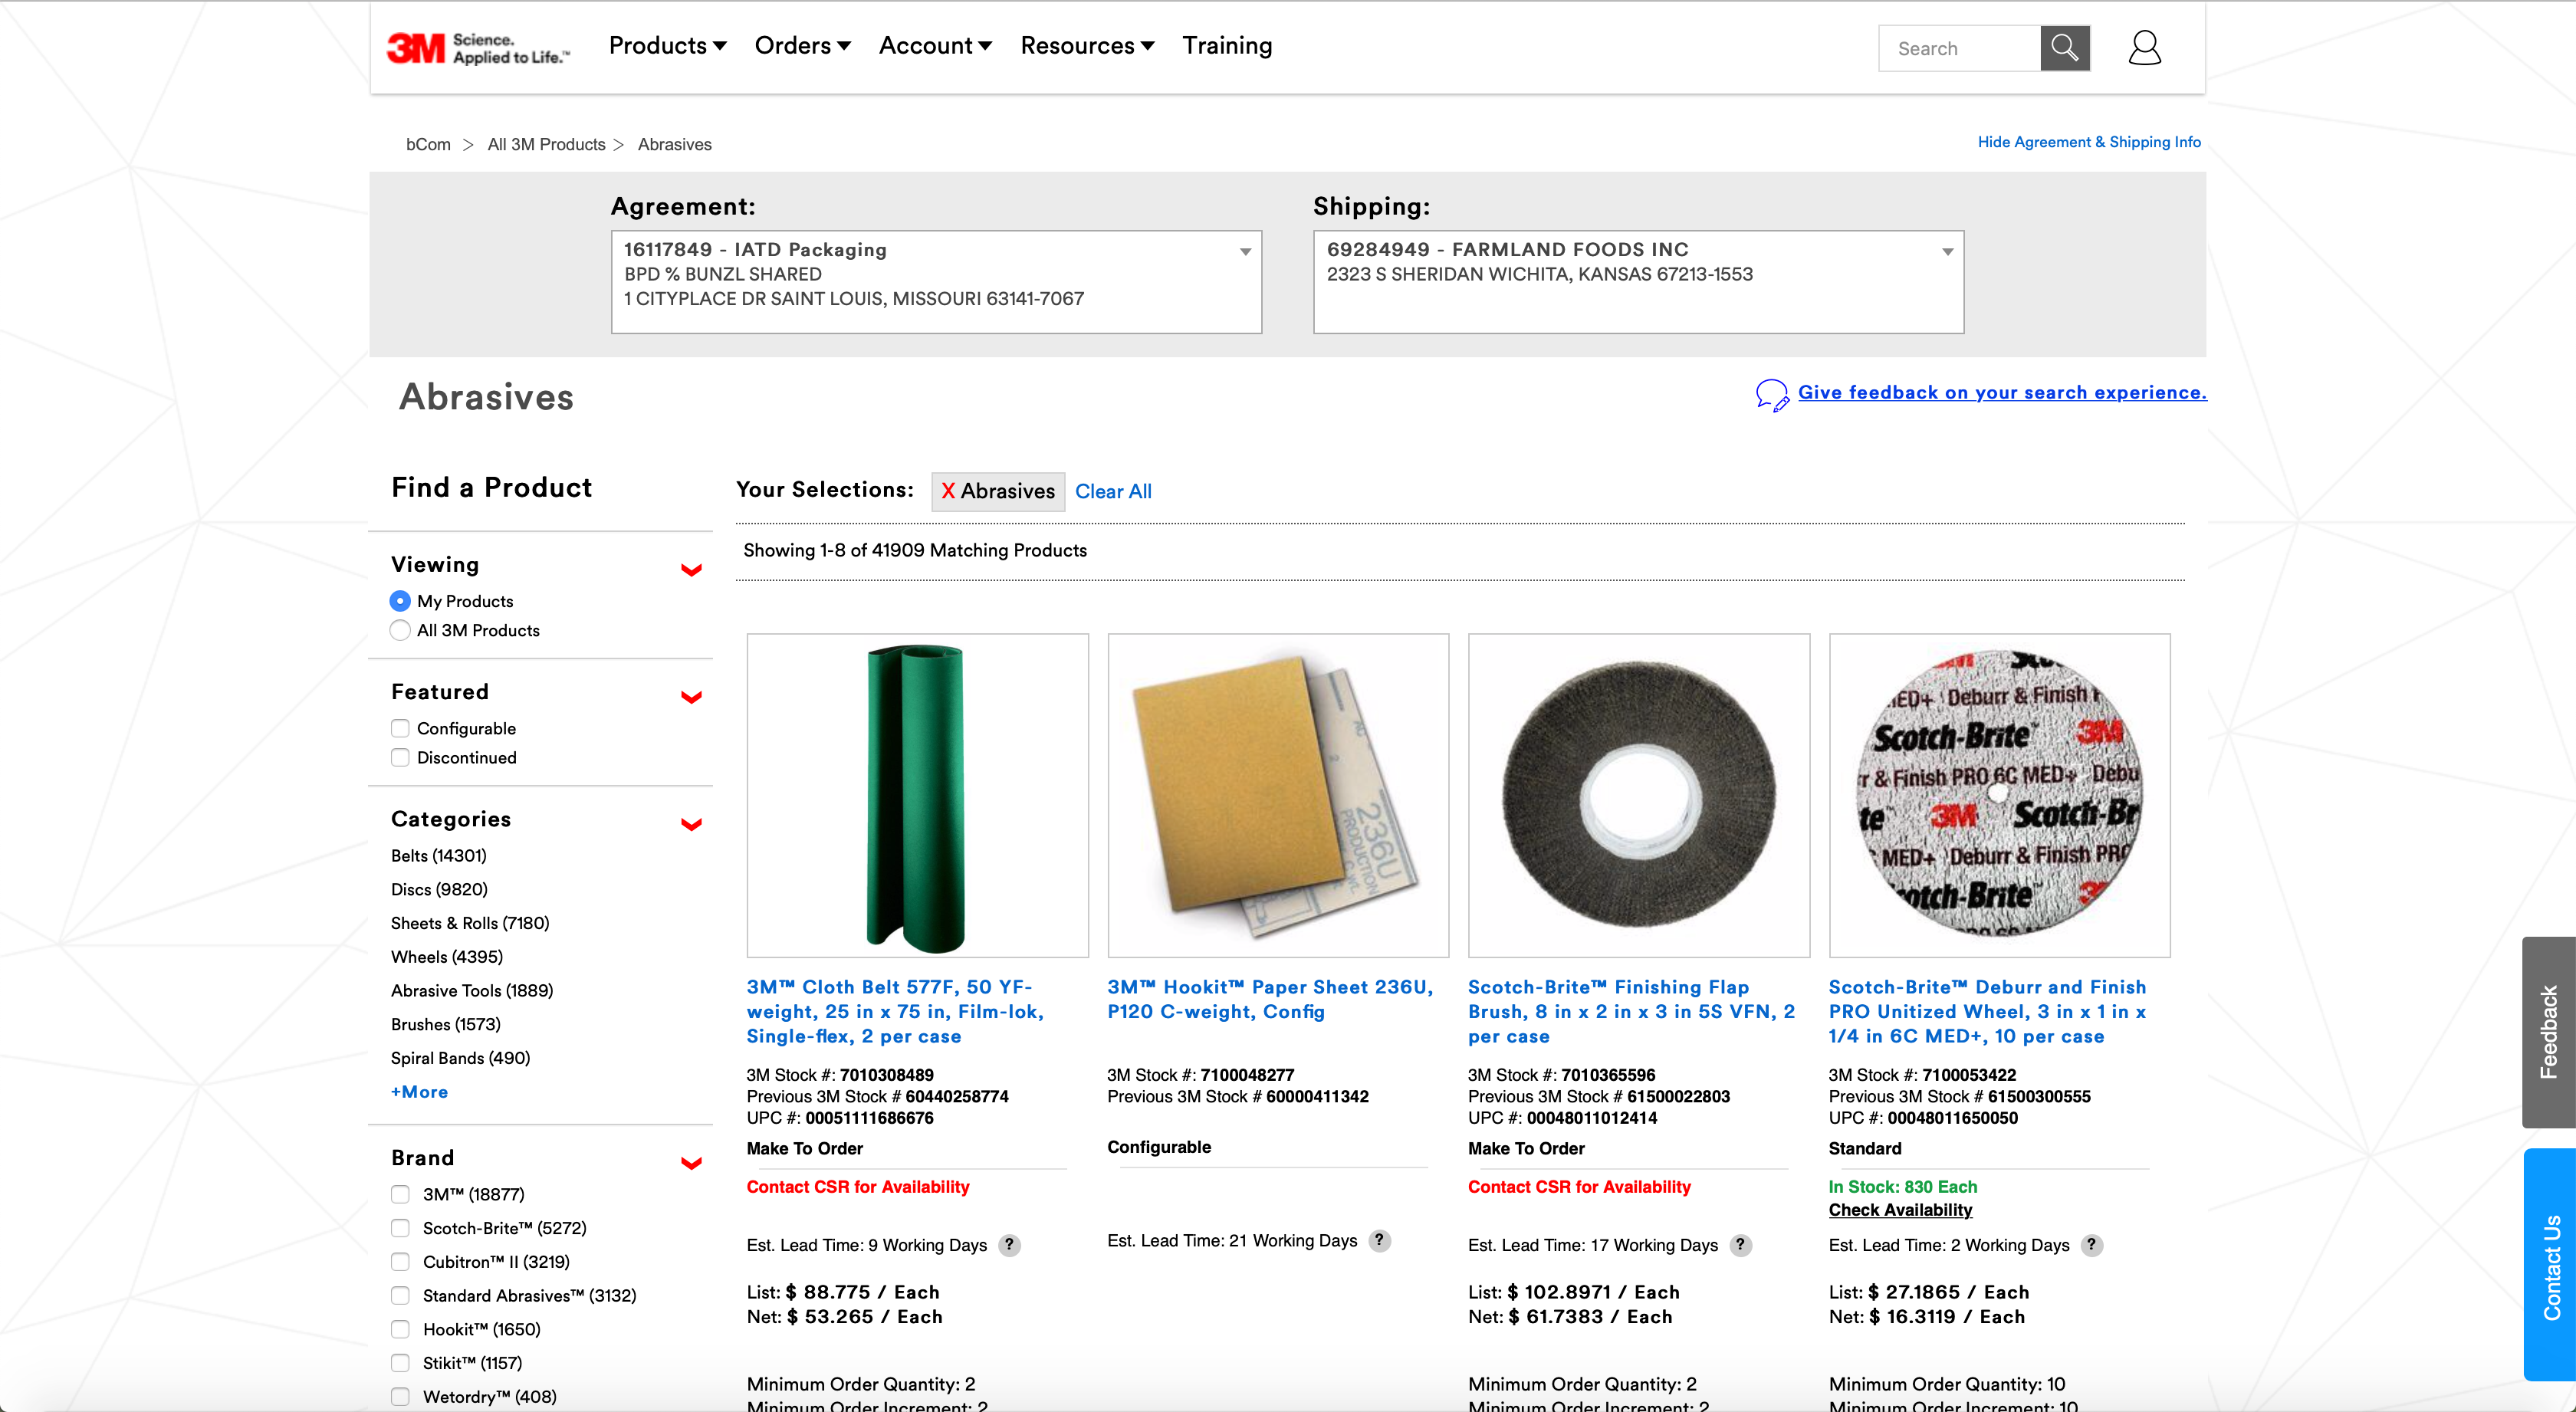Open the Feedback side tab
Viewport: 2576px width, 1412px height.
point(2549,1032)
